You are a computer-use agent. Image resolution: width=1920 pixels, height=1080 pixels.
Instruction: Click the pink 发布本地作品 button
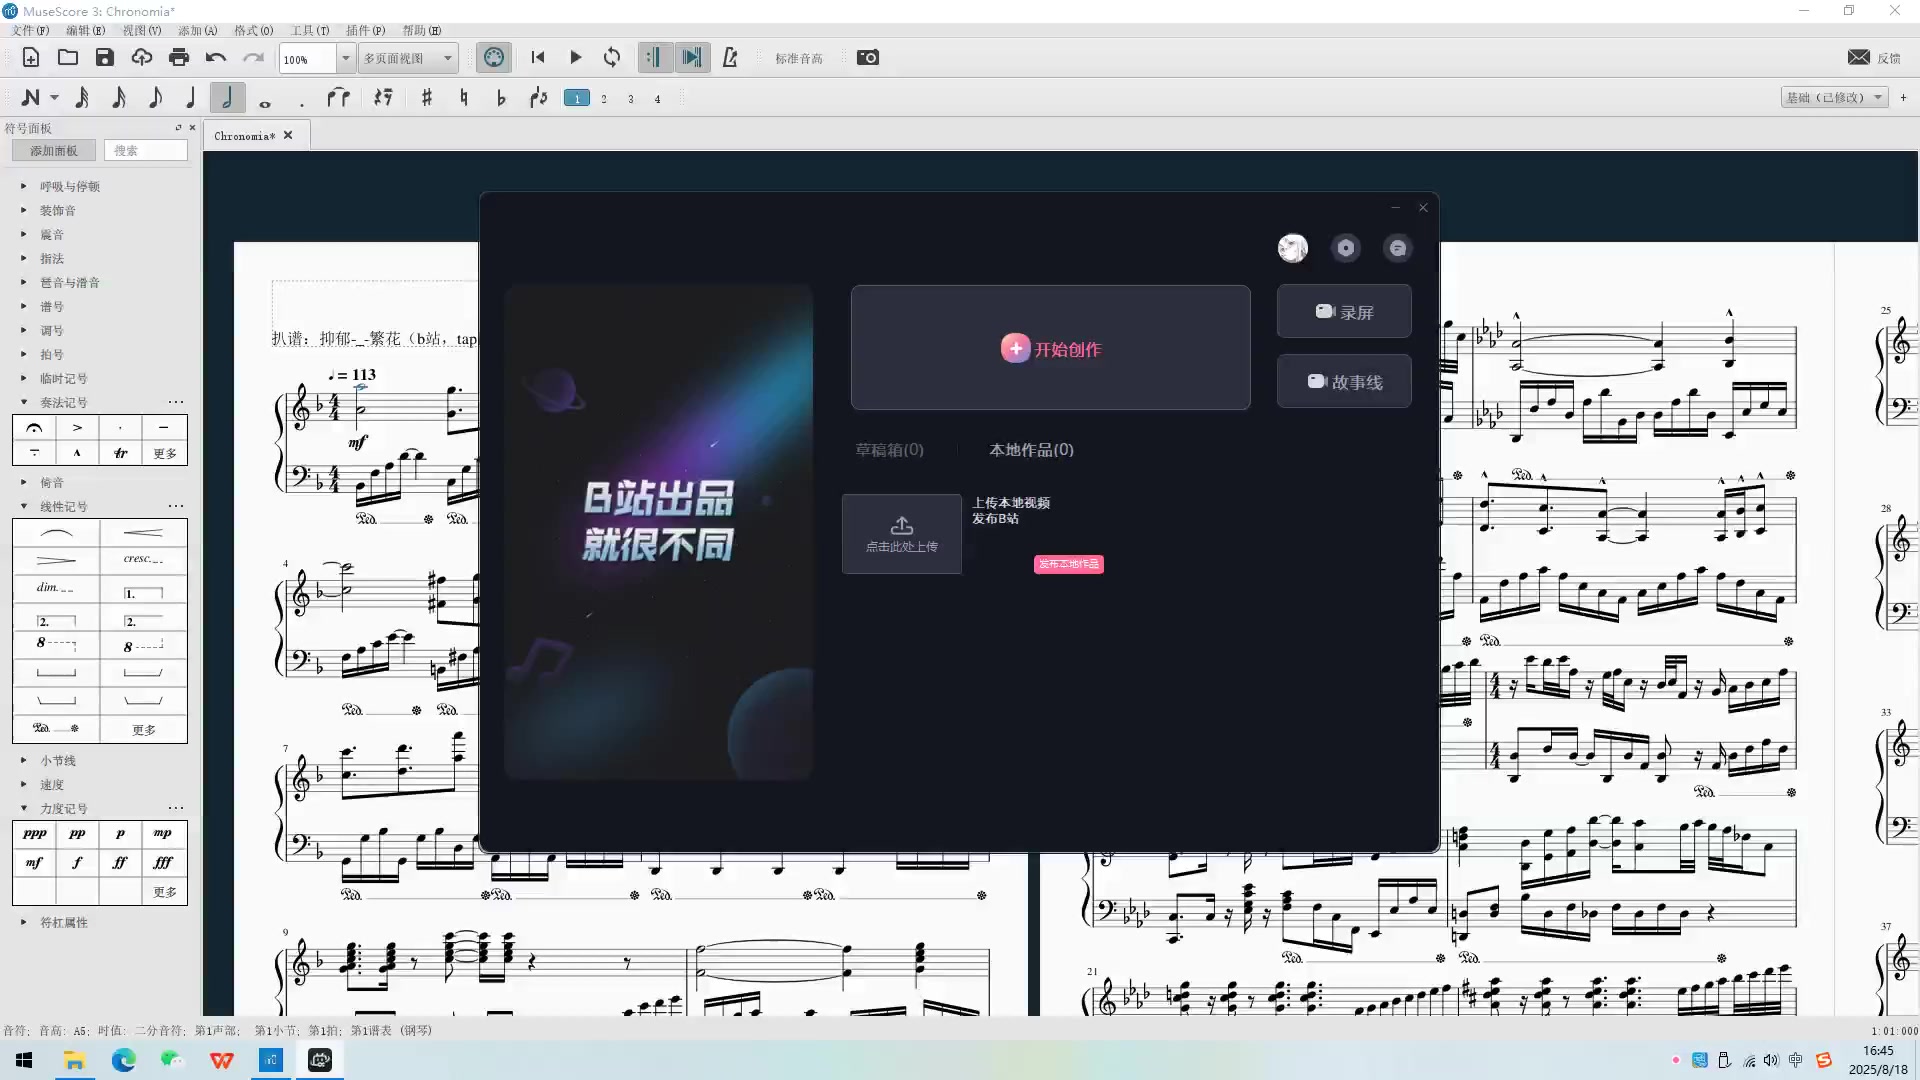[x=1068, y=564]
